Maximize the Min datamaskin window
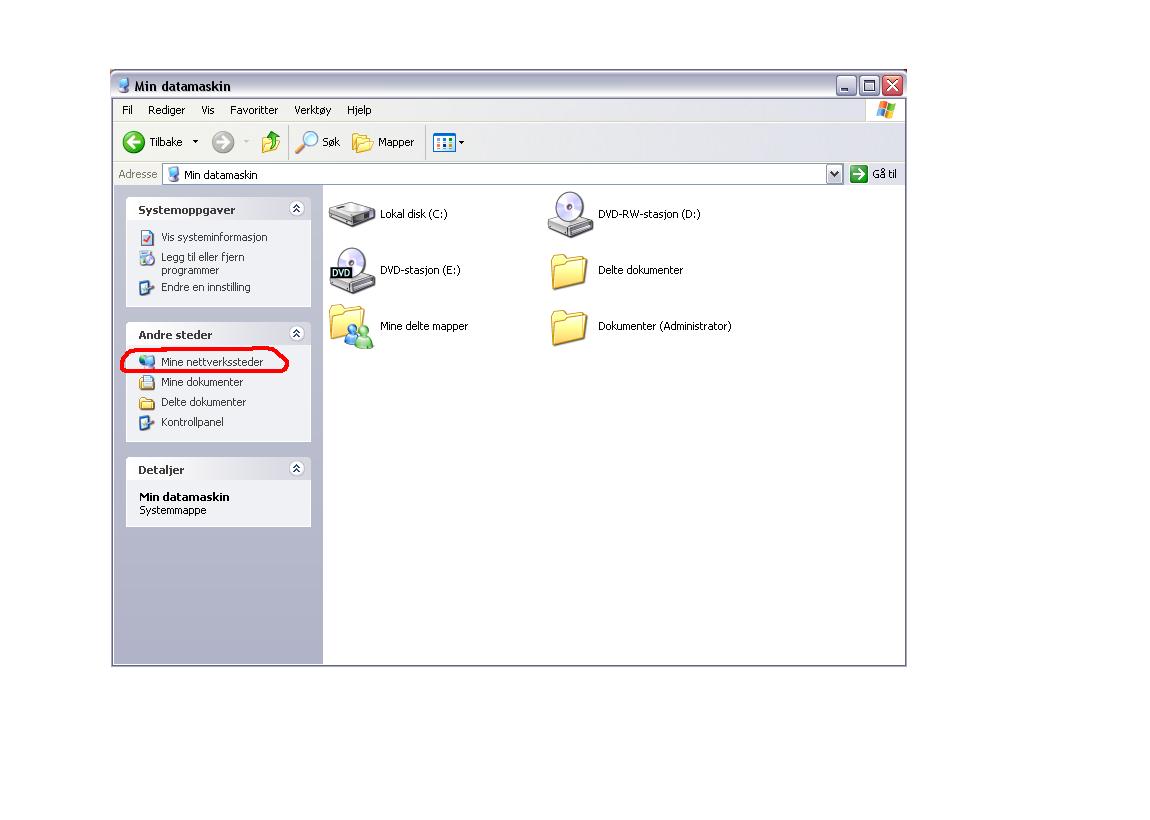The height and width of the screenshot is (820, 1150). 869,86
